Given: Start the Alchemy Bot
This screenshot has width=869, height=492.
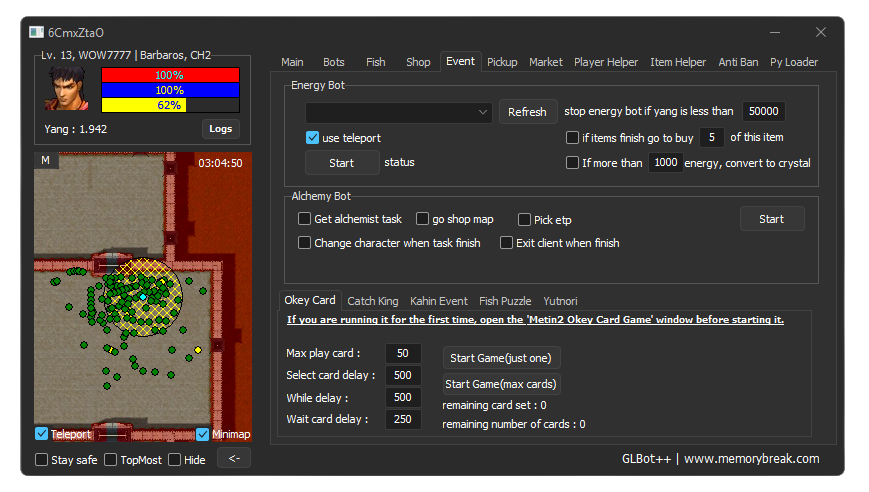Looking at the screenshot, I should [771, 219].
